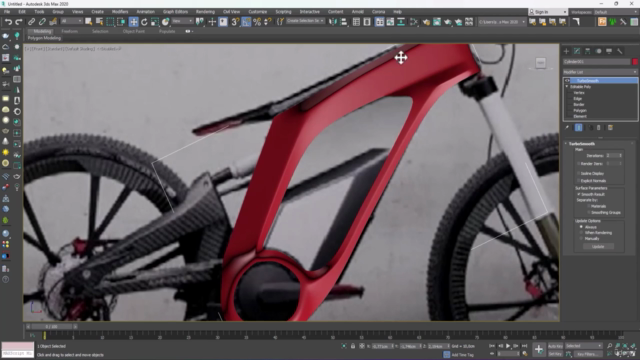The width and height of the screenshot is (640, 360).
Task: Click the Iterations value field
Action: tap(611, 156)
